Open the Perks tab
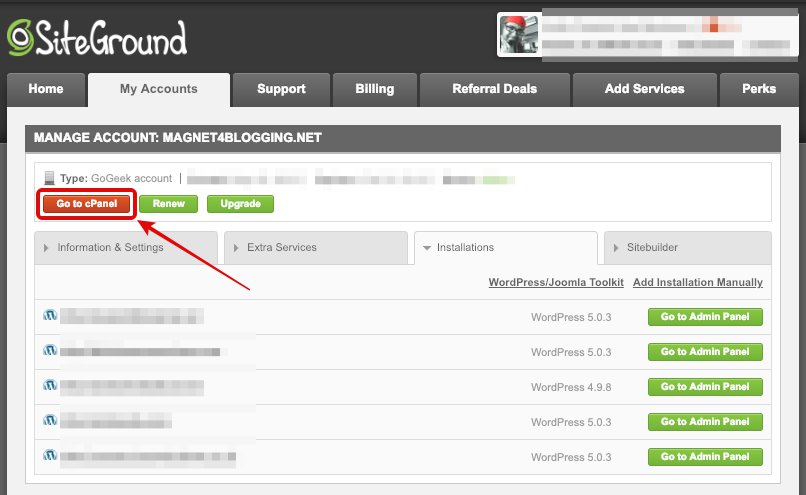This screenshot has height=495, width=806. click(759, 89)
